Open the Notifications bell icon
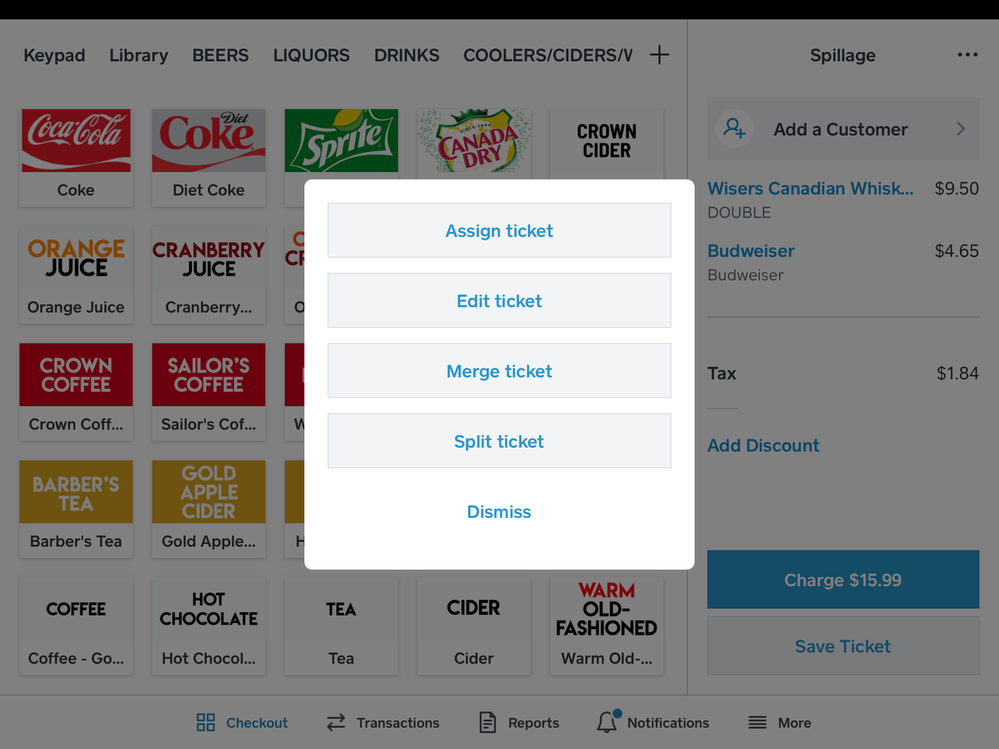This screenshot has height=749, width=999. [x=605, y=722]
